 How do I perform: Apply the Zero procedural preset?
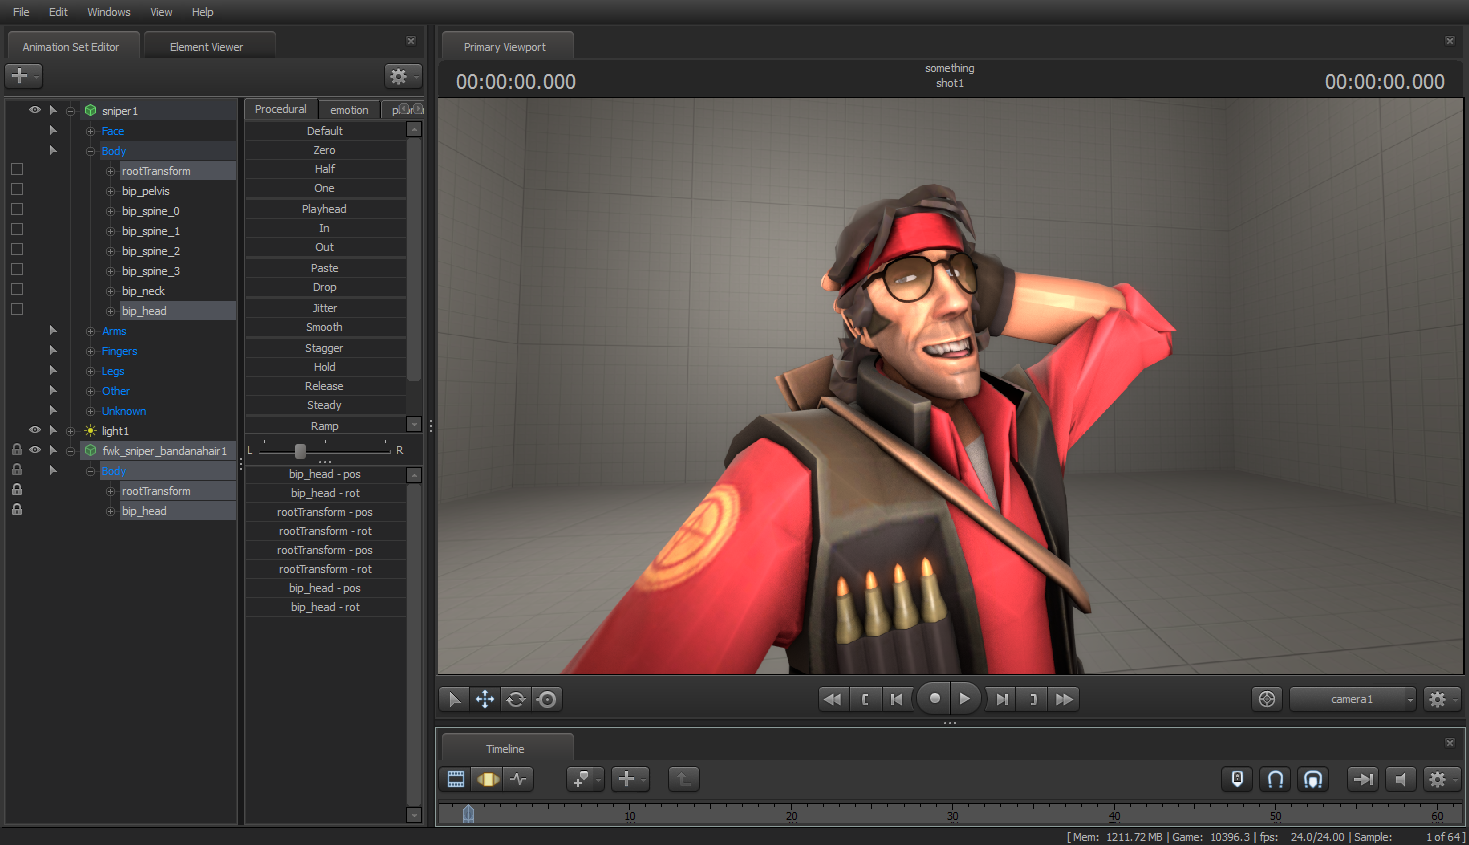[x=325, y=150]
